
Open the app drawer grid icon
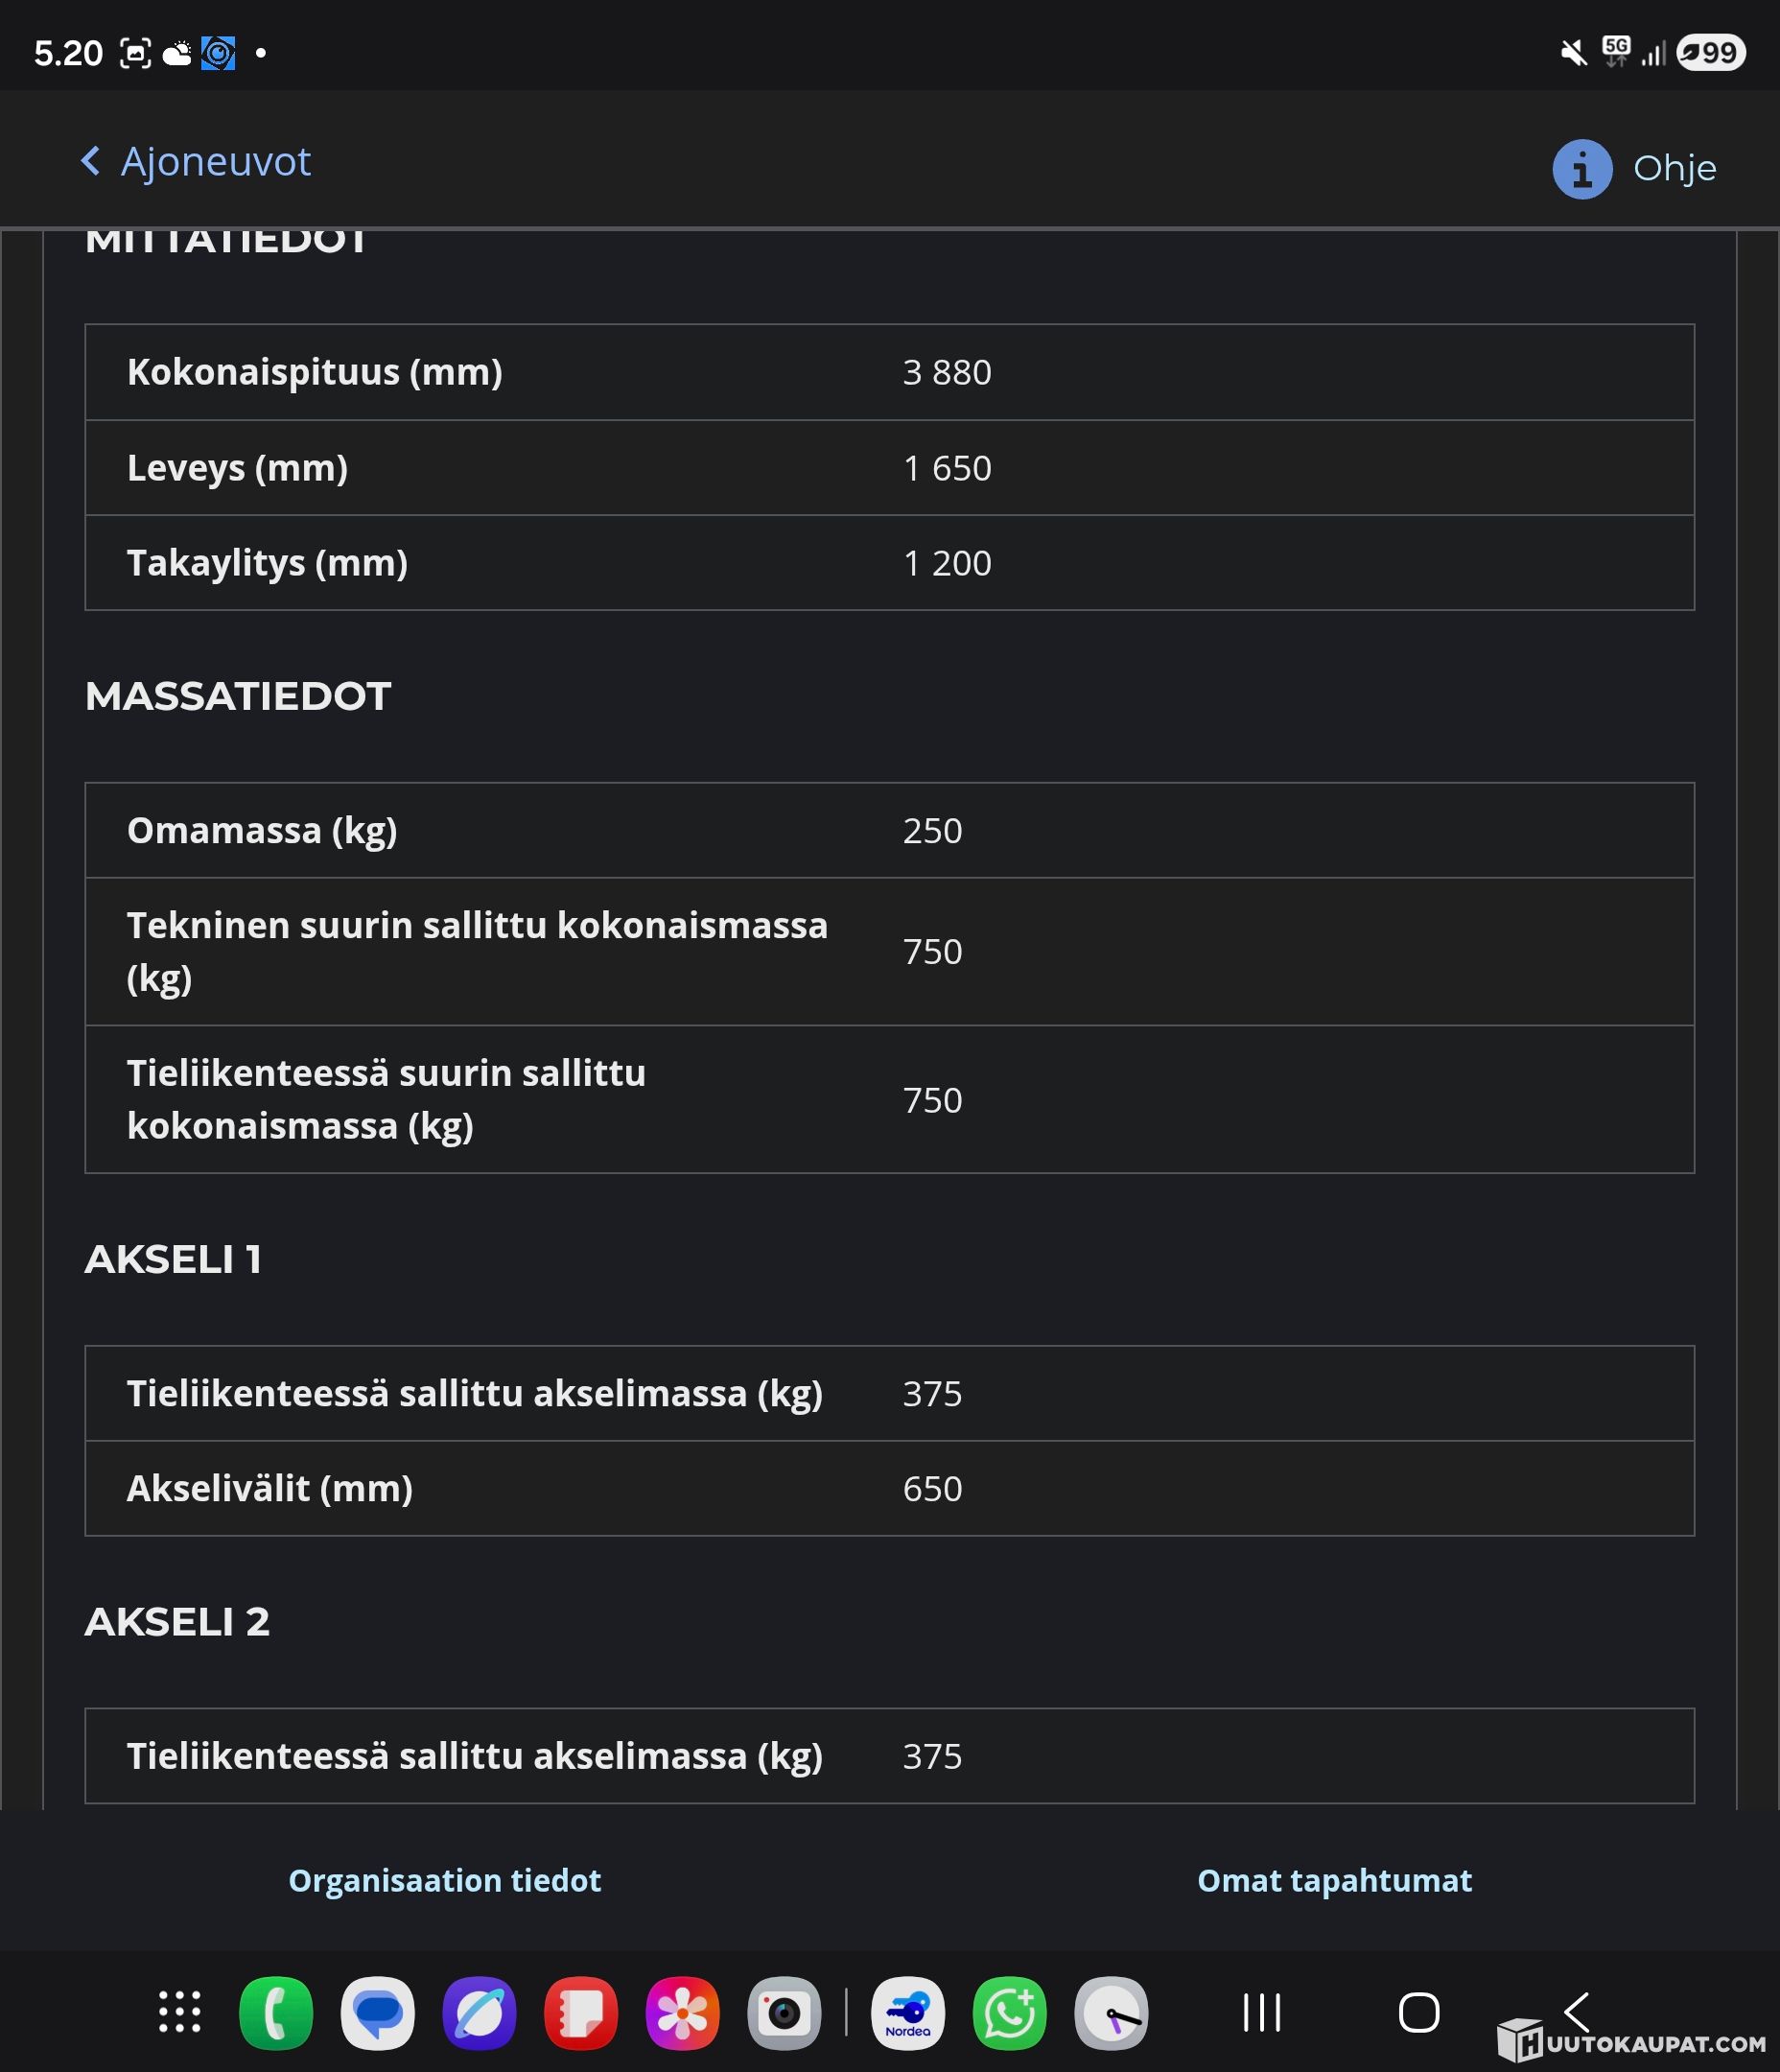(x=180, y=2012)
